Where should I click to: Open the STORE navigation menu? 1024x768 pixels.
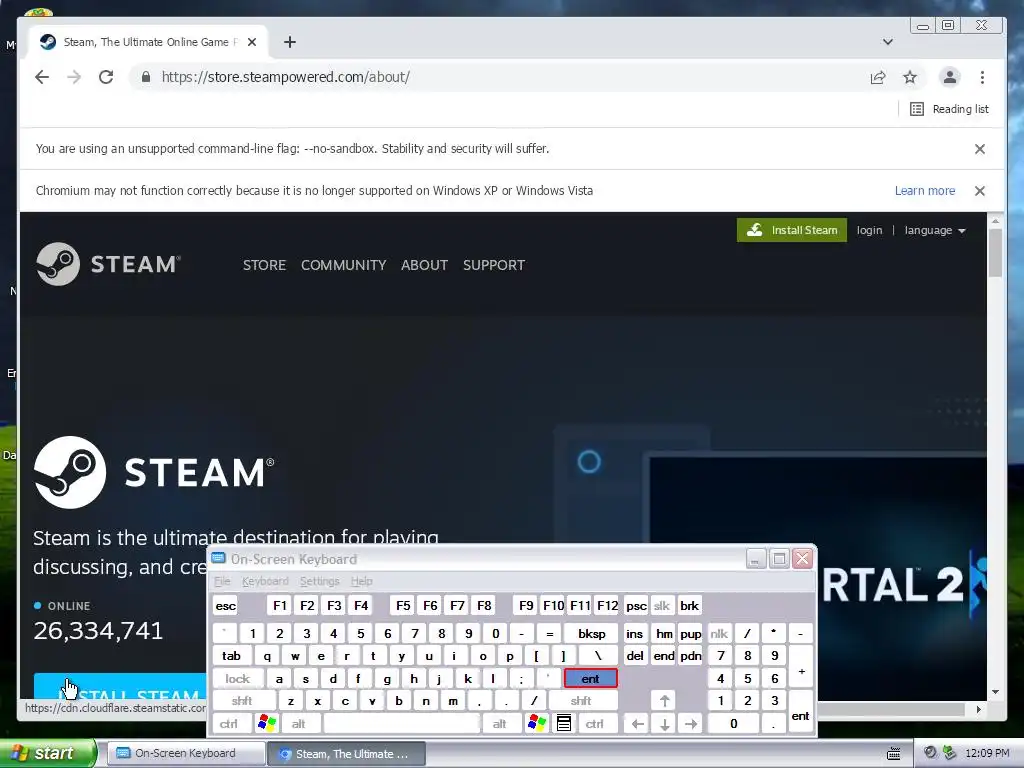tap(264, 265)
